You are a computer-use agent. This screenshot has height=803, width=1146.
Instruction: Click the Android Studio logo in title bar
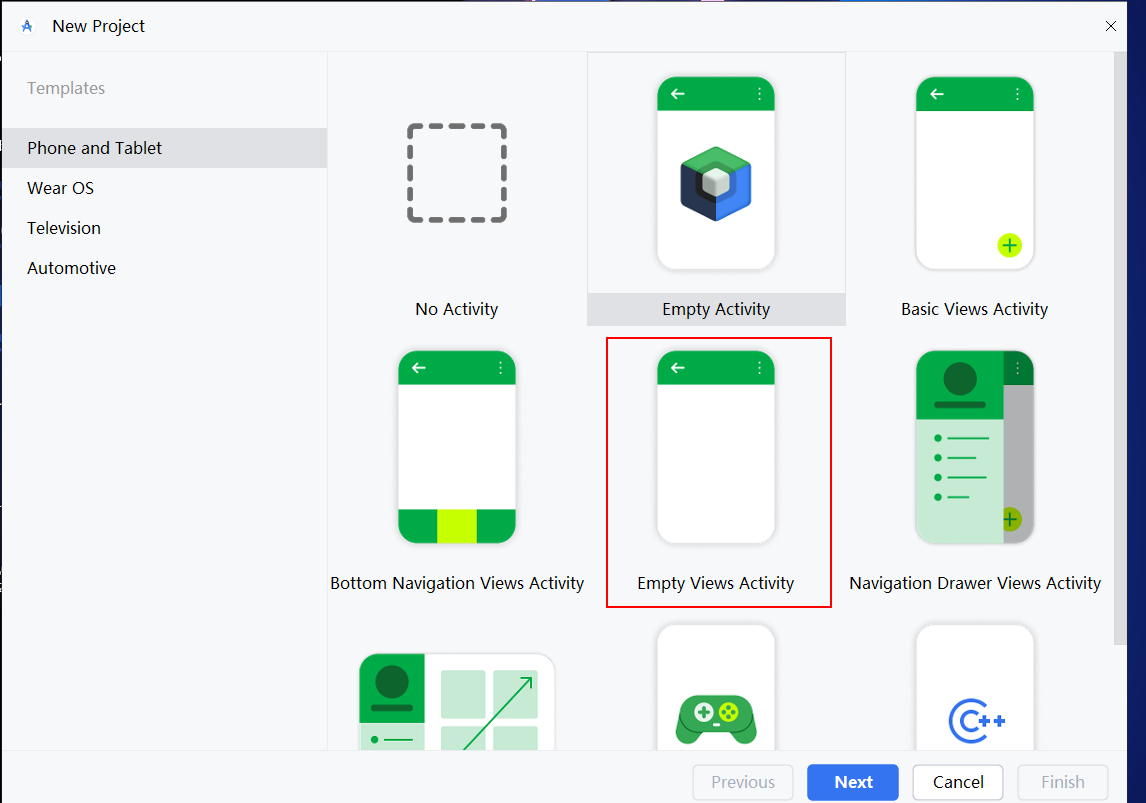[x=27, y=26]
